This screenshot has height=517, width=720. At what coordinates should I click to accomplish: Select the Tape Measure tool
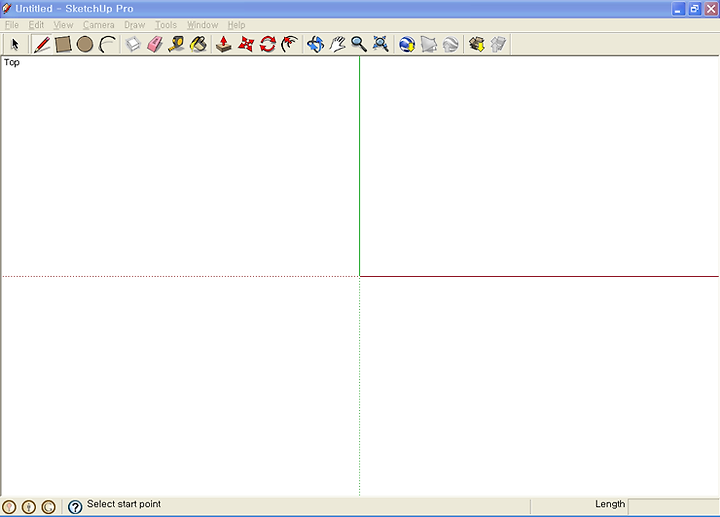coord(176,45)
